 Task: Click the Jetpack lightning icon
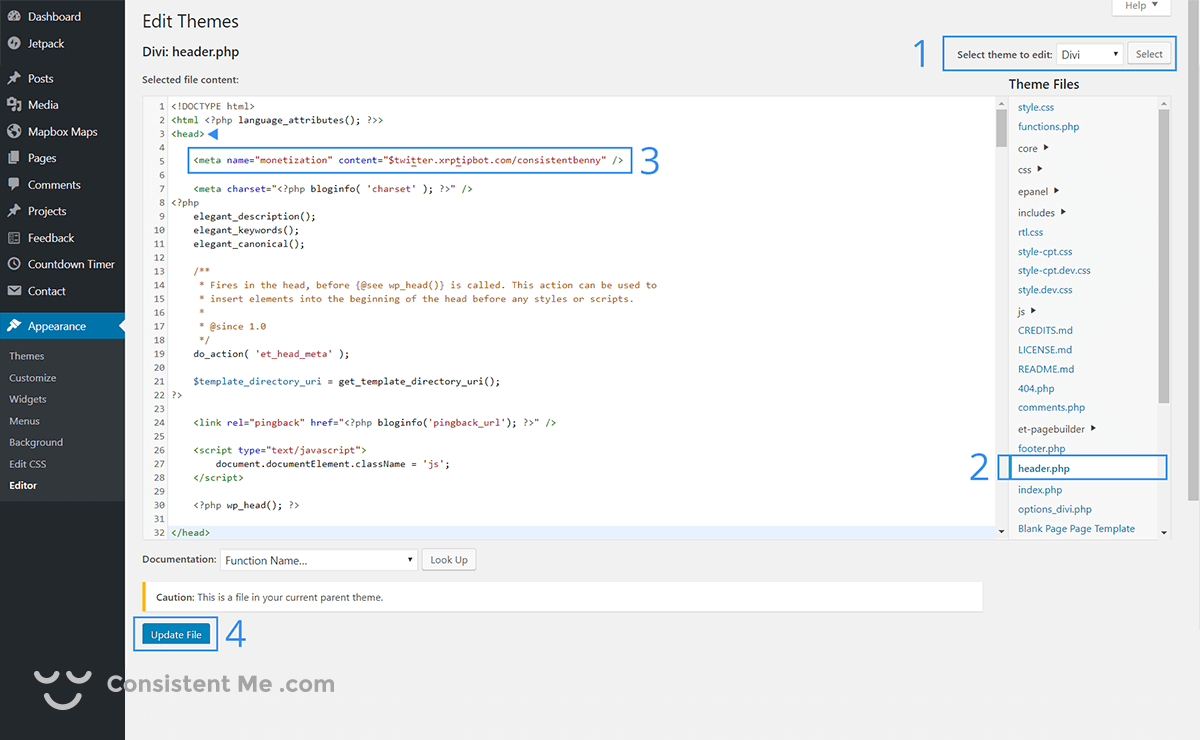point(14,43)
